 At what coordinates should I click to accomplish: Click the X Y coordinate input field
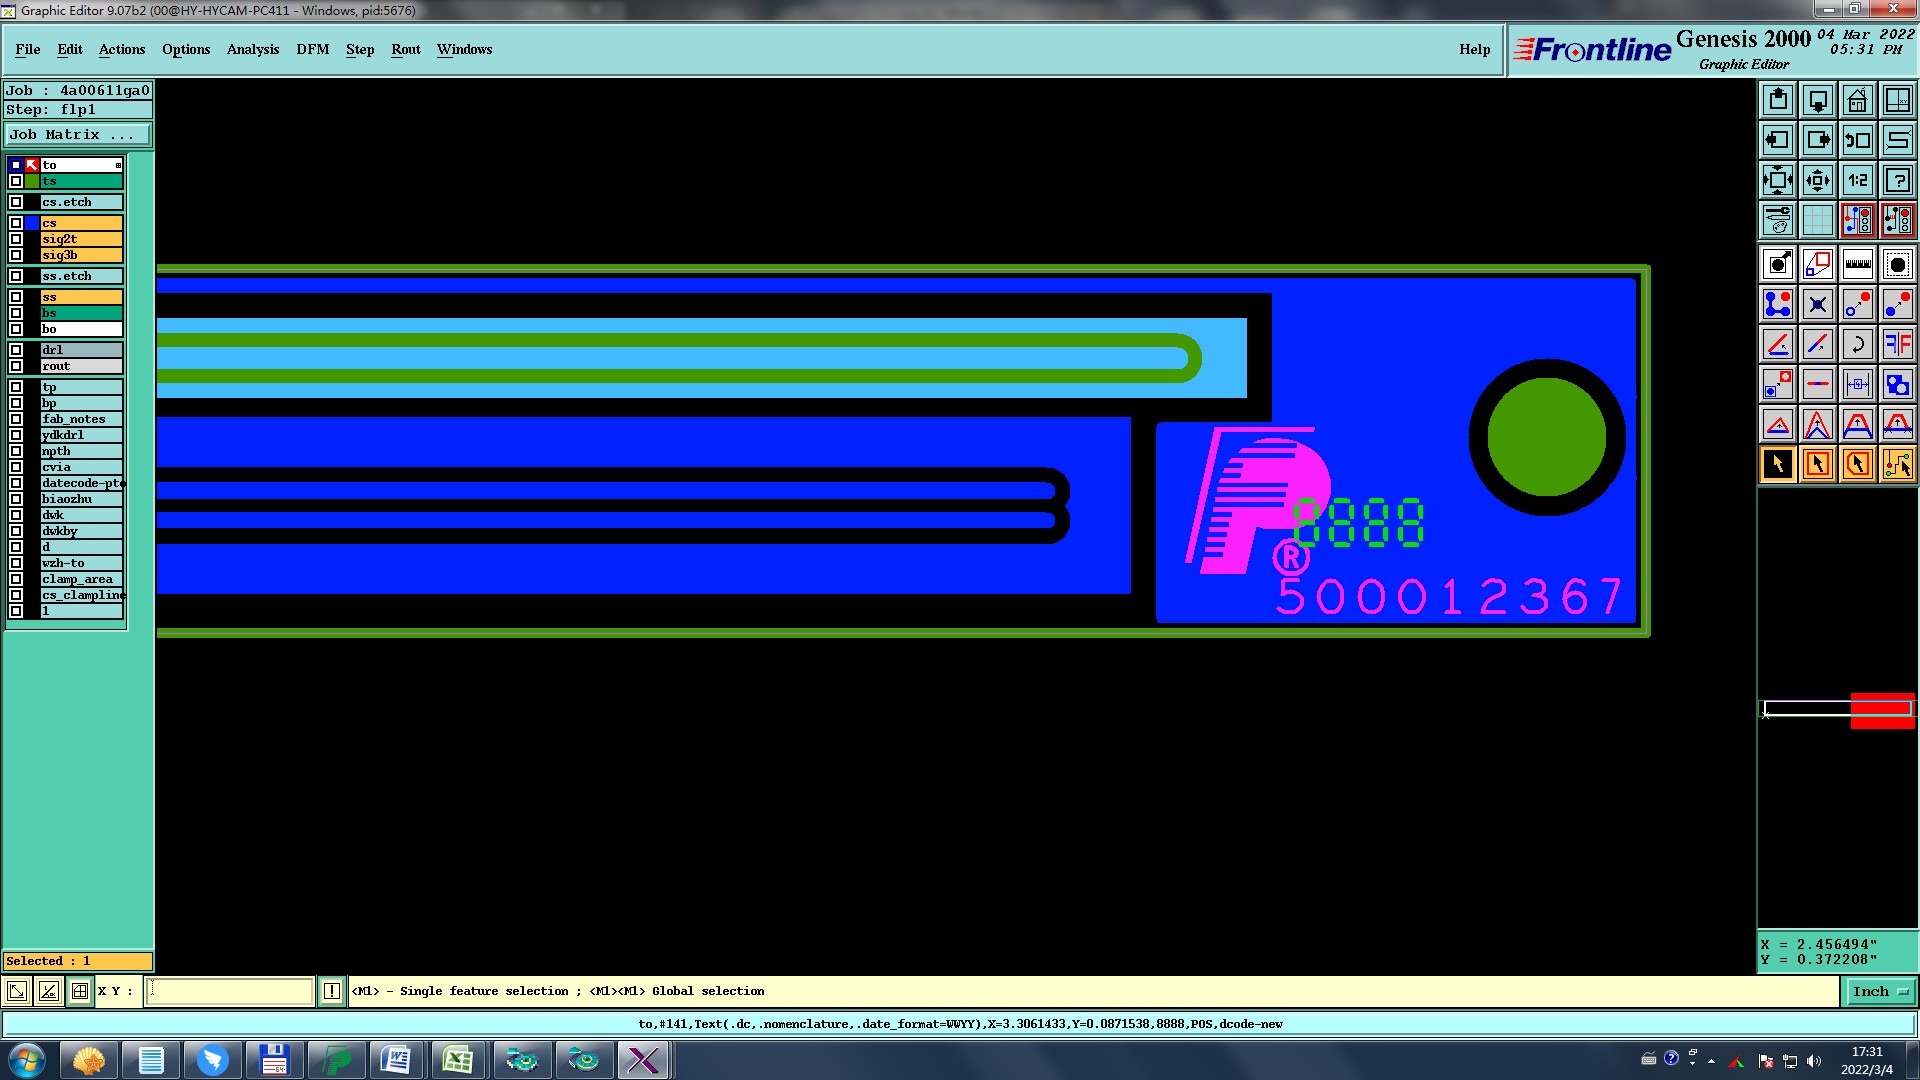click(230, 991)
